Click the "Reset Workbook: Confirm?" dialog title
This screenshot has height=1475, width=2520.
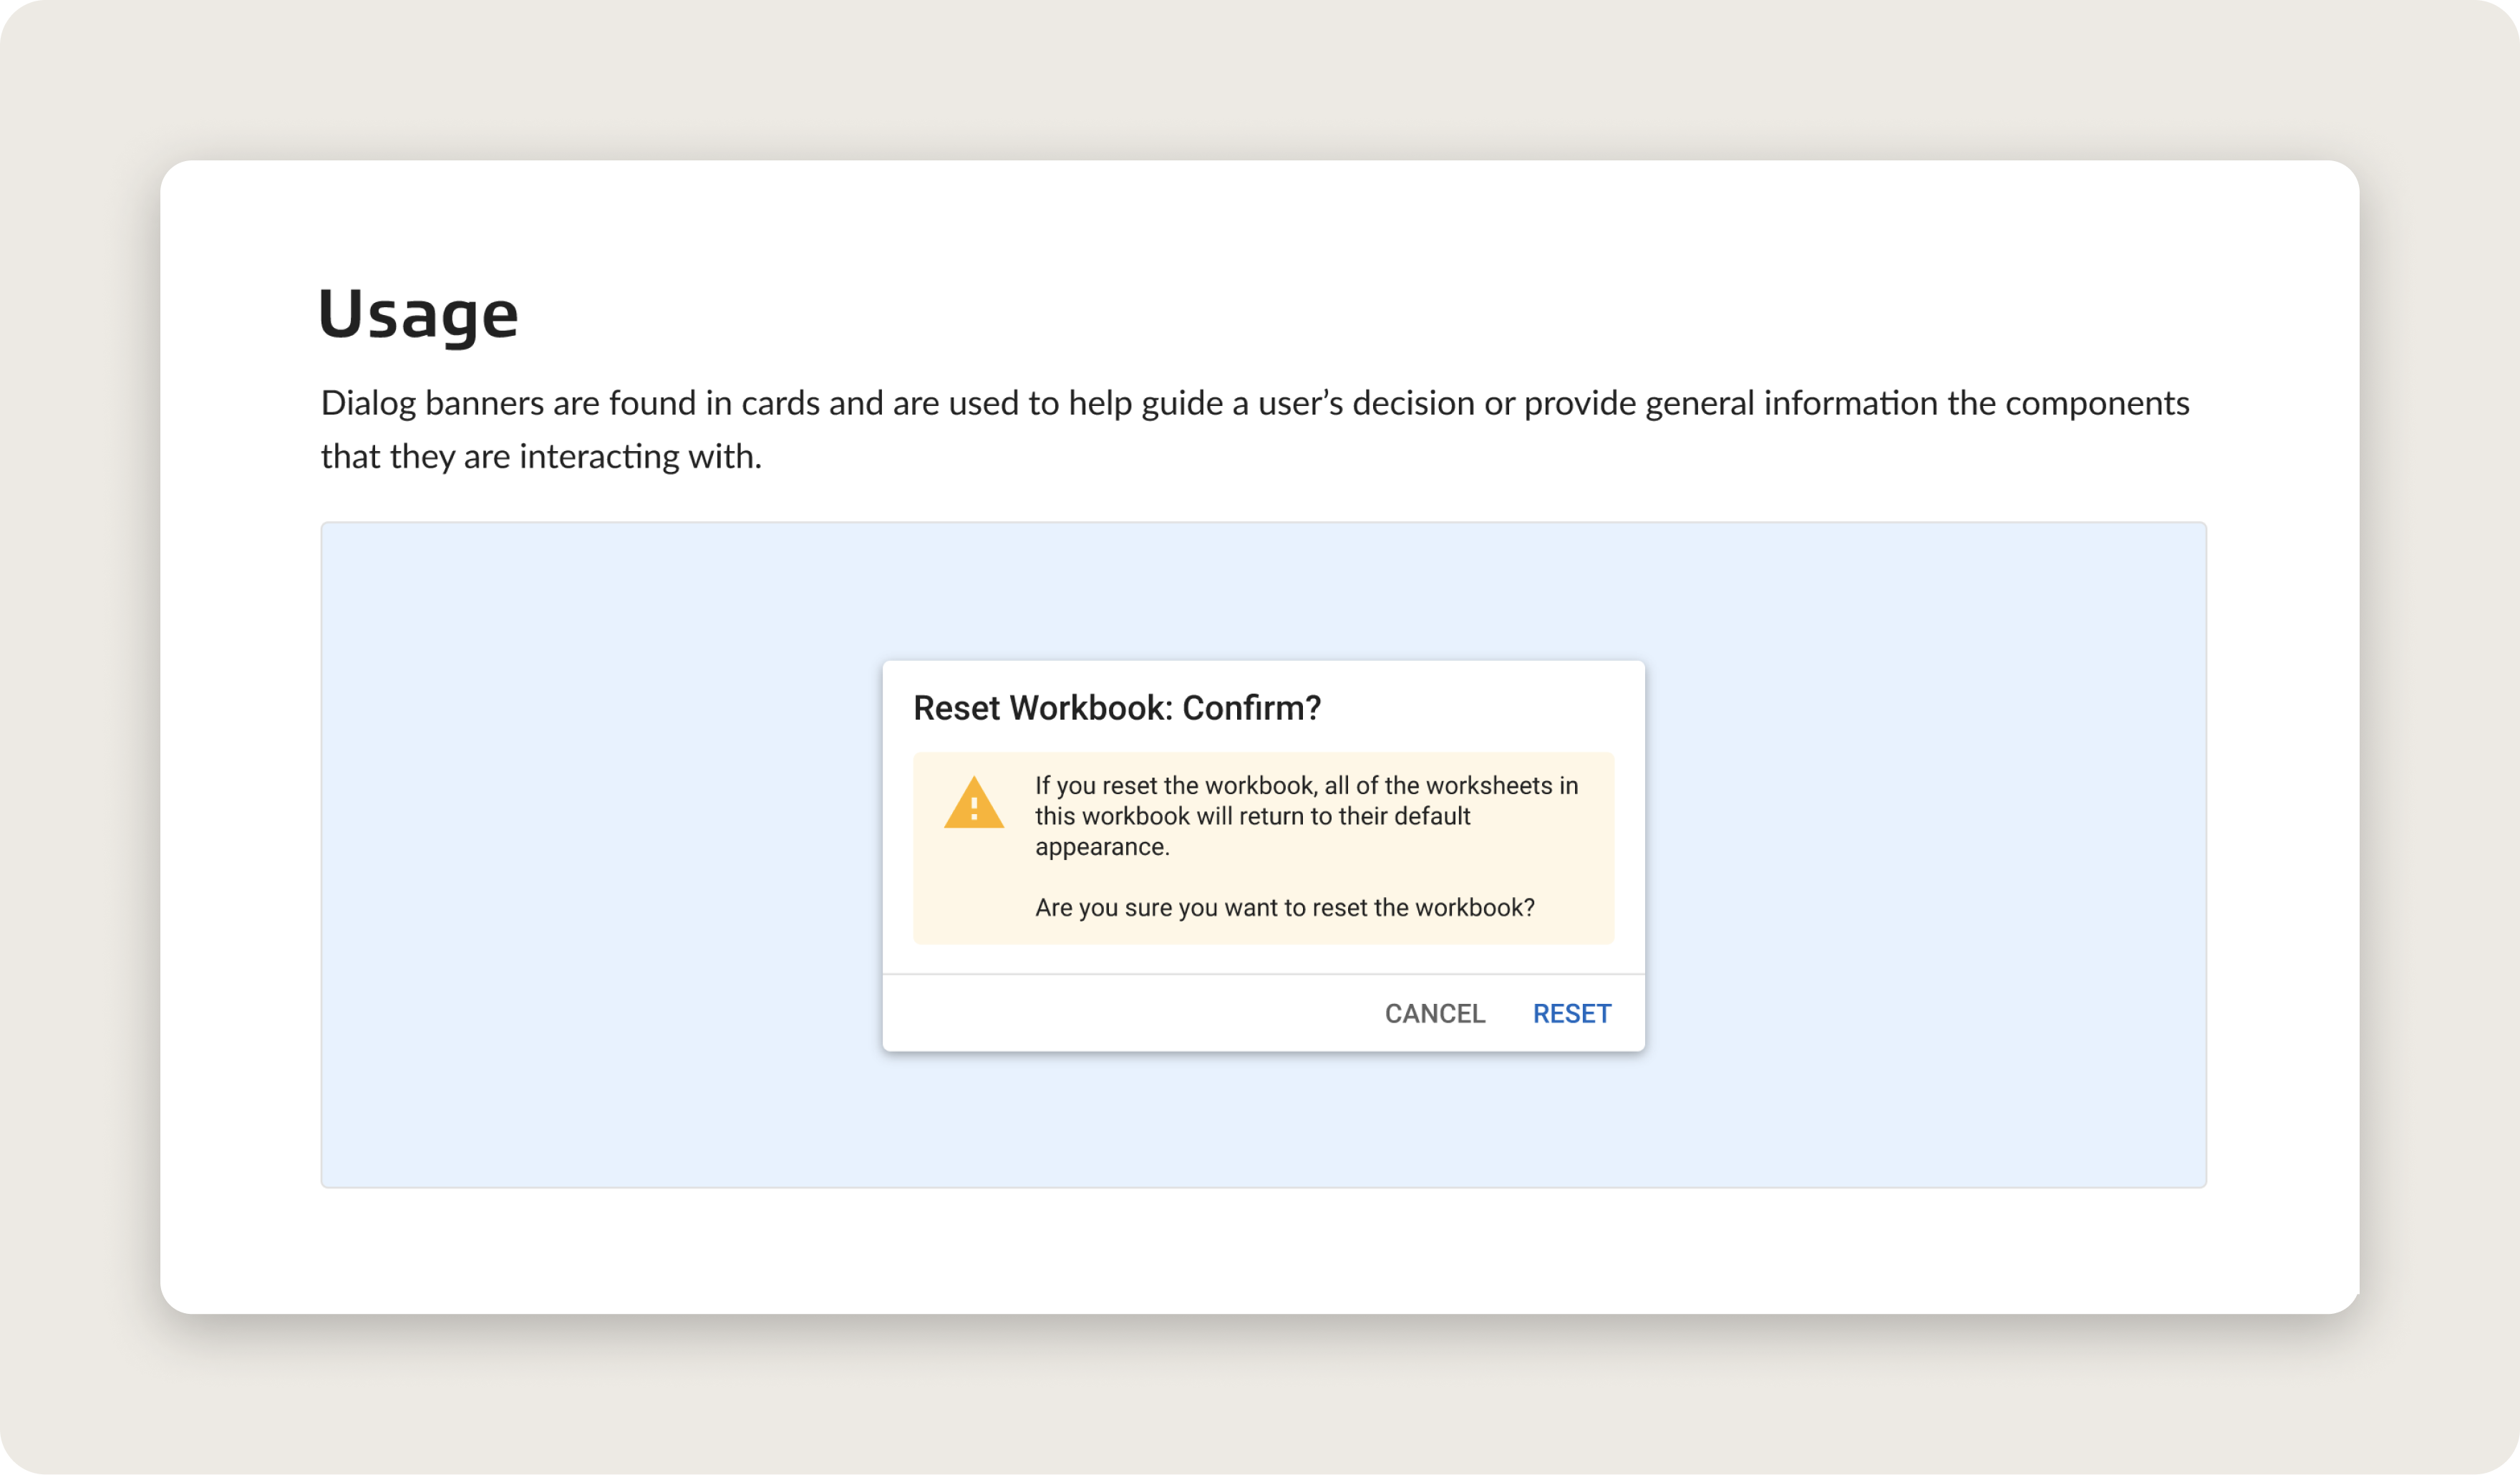tap(1116, 708)
